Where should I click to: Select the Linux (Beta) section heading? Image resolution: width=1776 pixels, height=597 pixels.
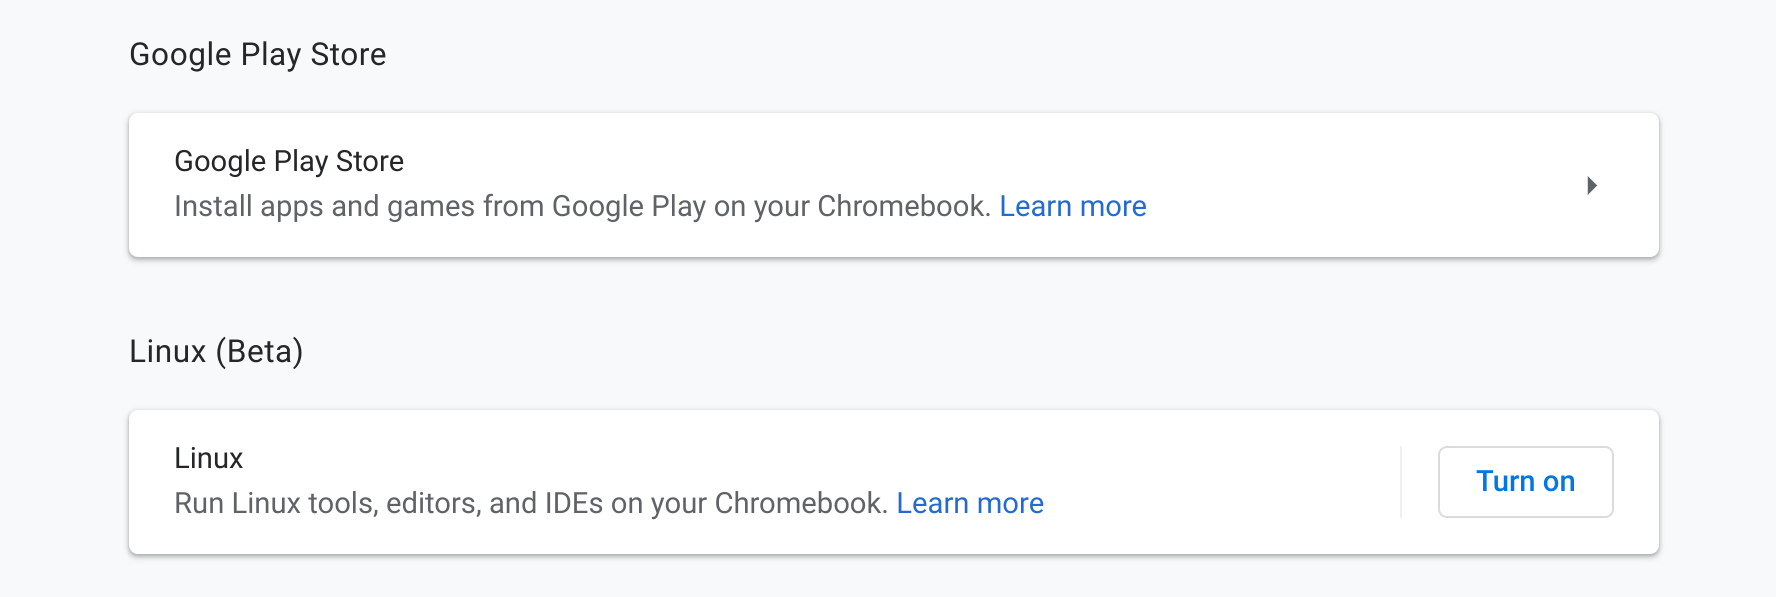point(216,351)
